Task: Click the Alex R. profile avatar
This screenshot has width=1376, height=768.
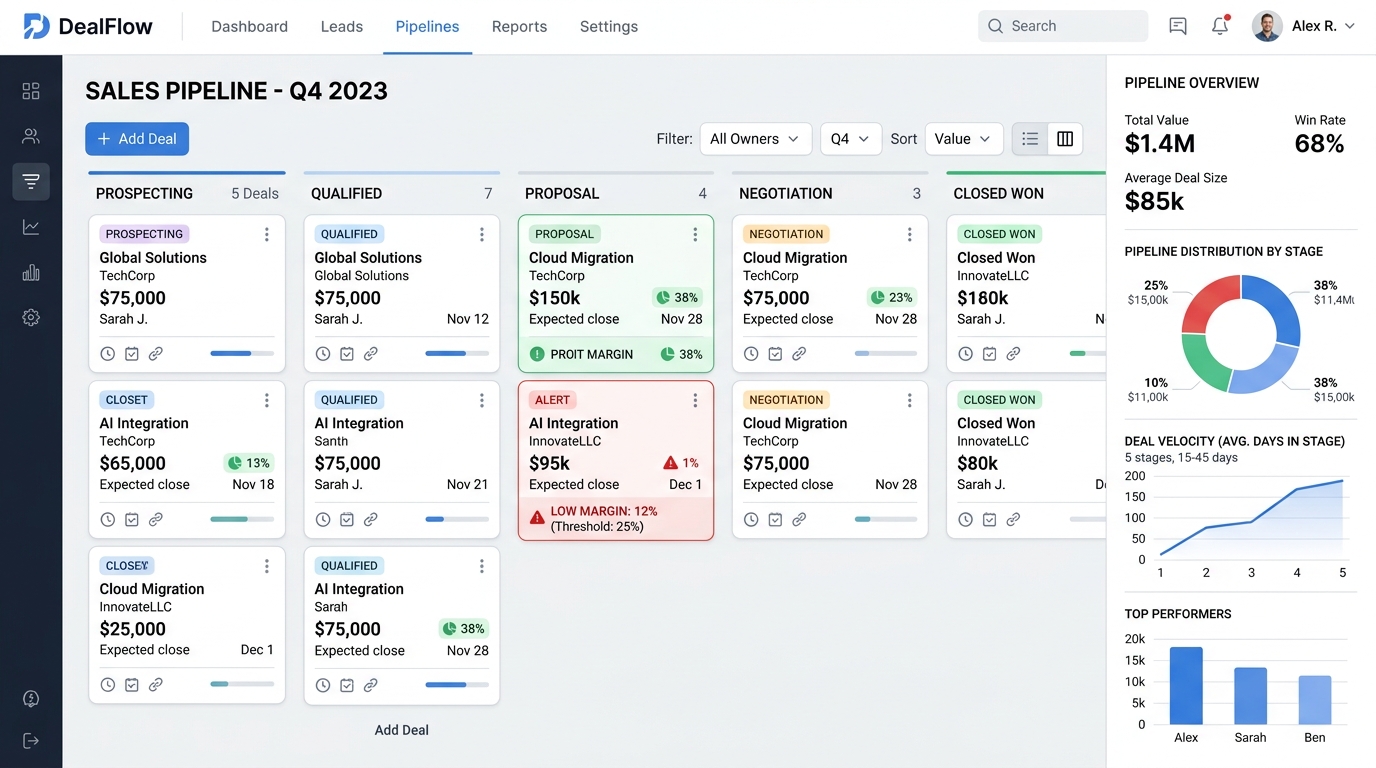Action: (1267, 26)
